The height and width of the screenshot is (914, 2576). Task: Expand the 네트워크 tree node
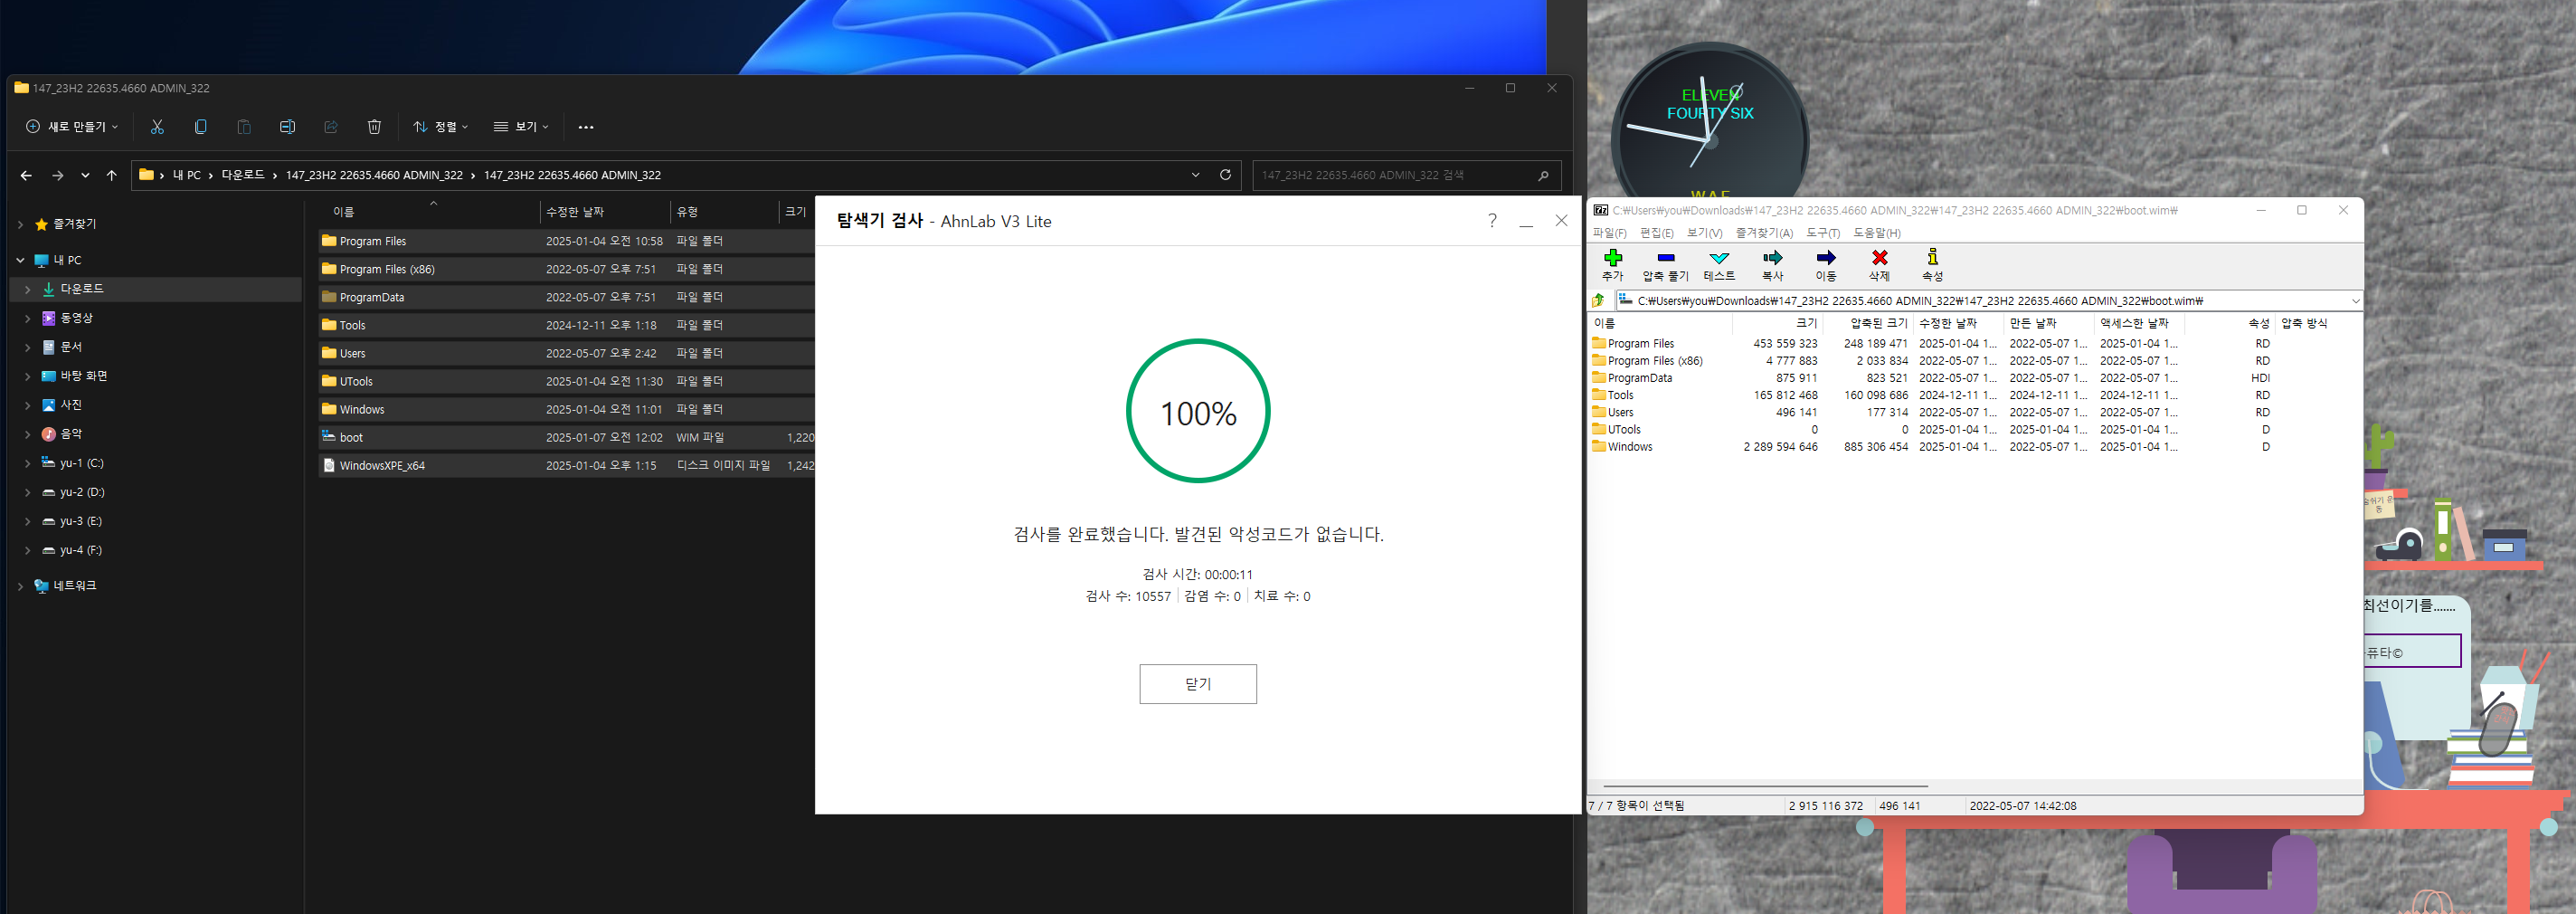[20, 586]
